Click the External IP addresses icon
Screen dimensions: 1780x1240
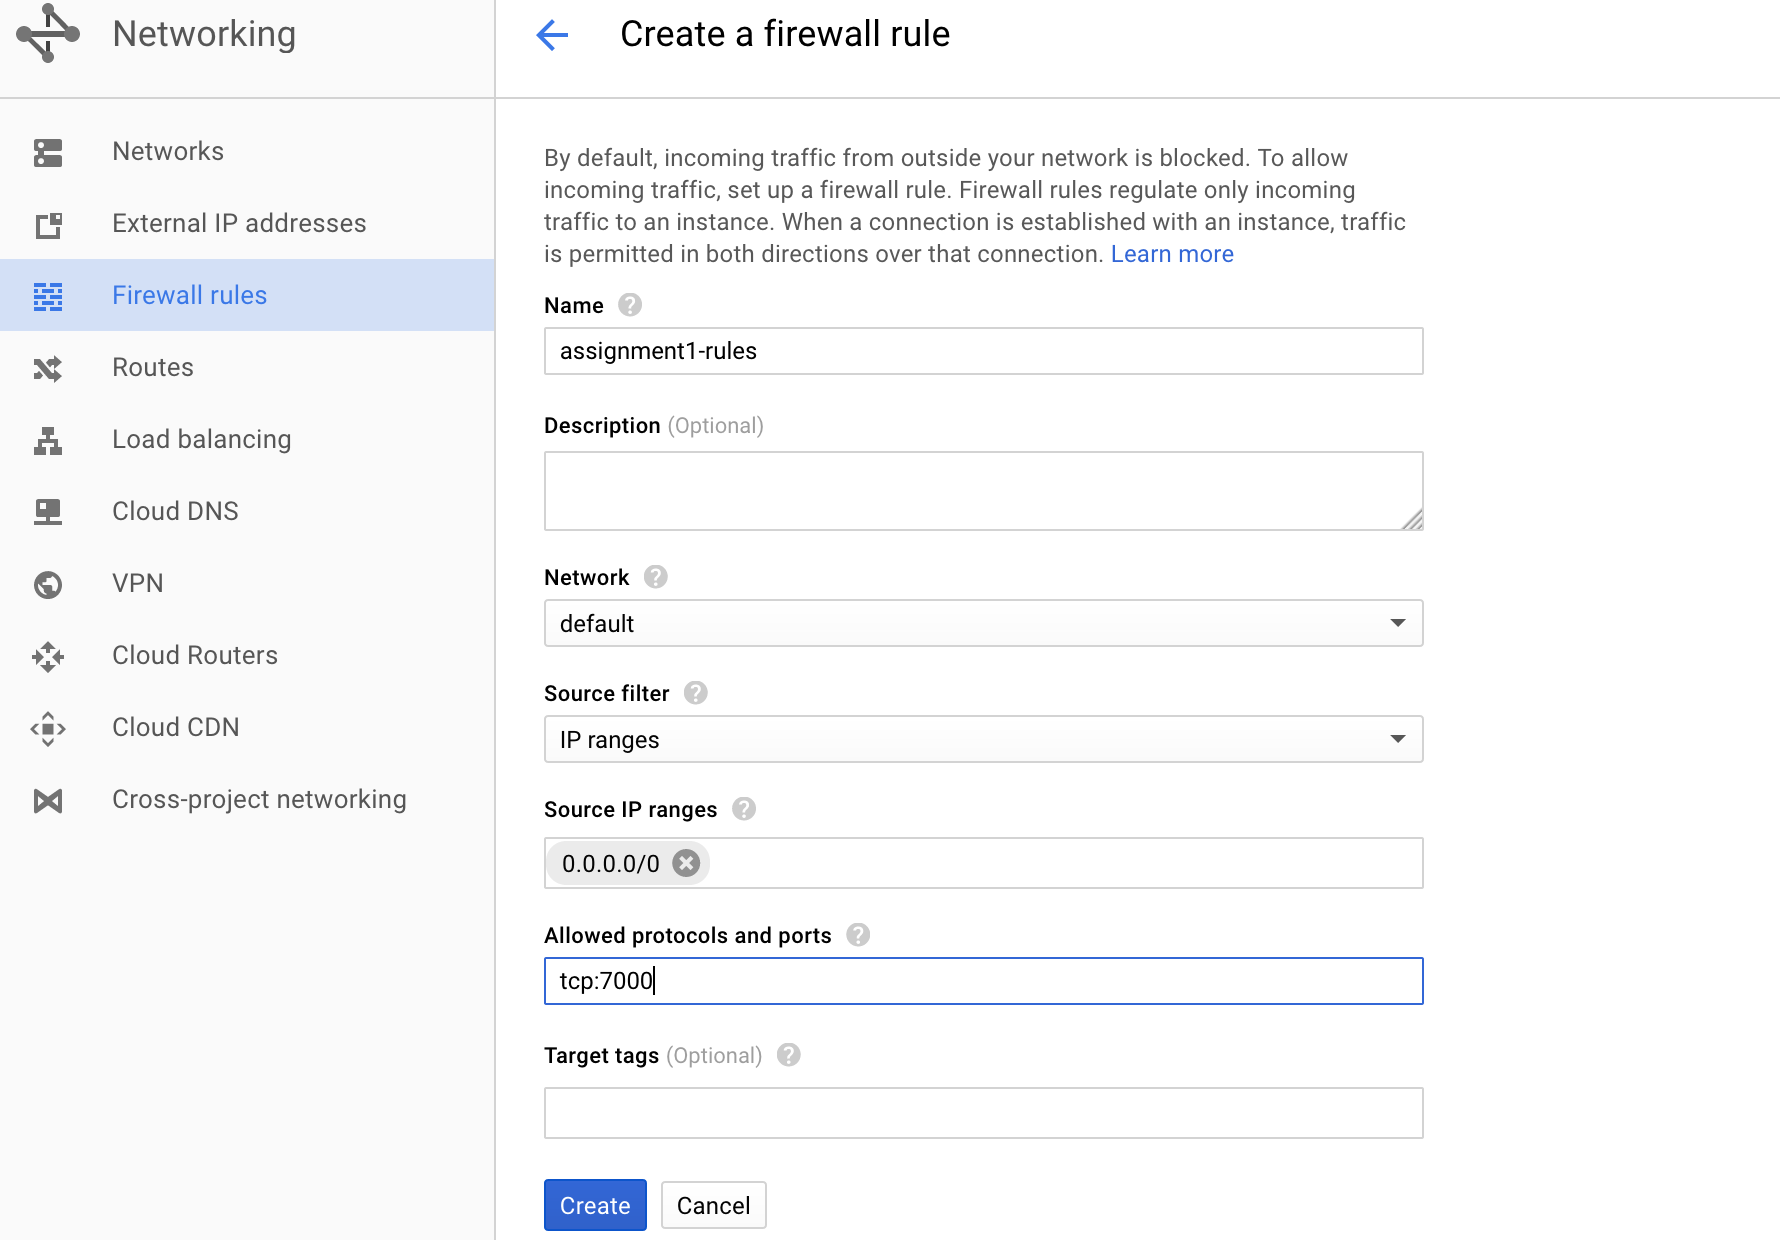click(x=48, y=224)
